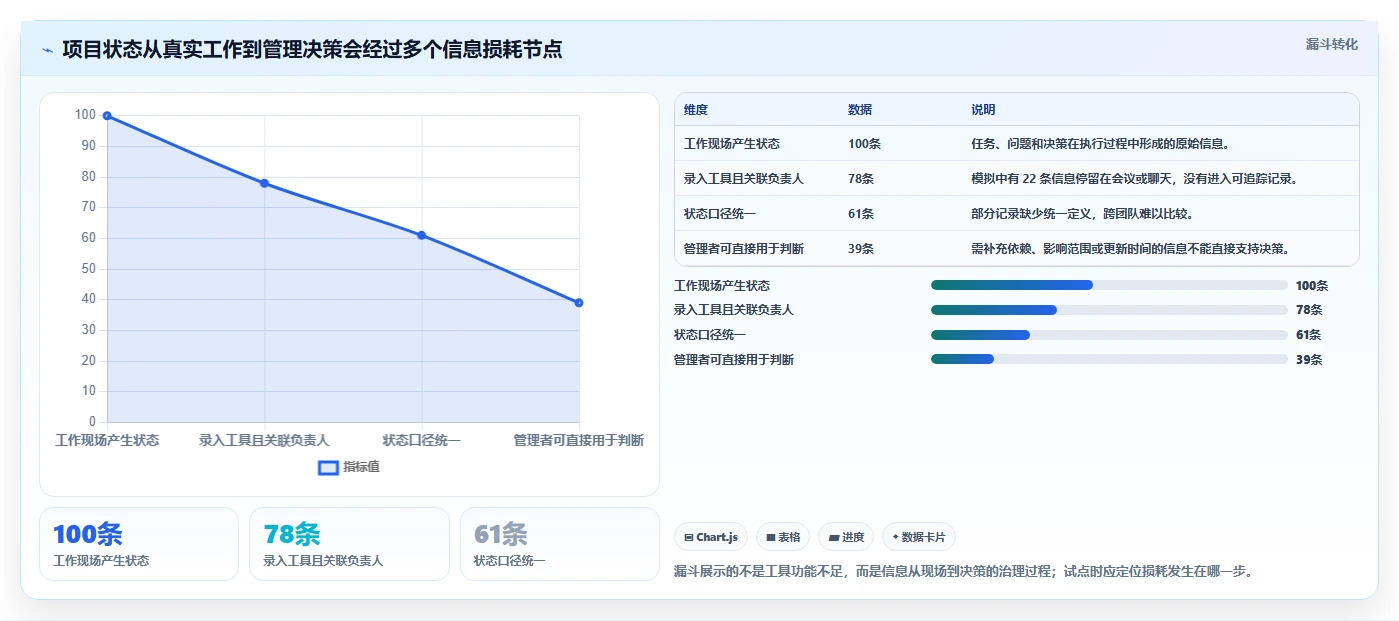The width and height of the screenshot is (1399, 621).
Task: Click the chart data point at 39
Action: pyautogui.click(x=579, y=303)
